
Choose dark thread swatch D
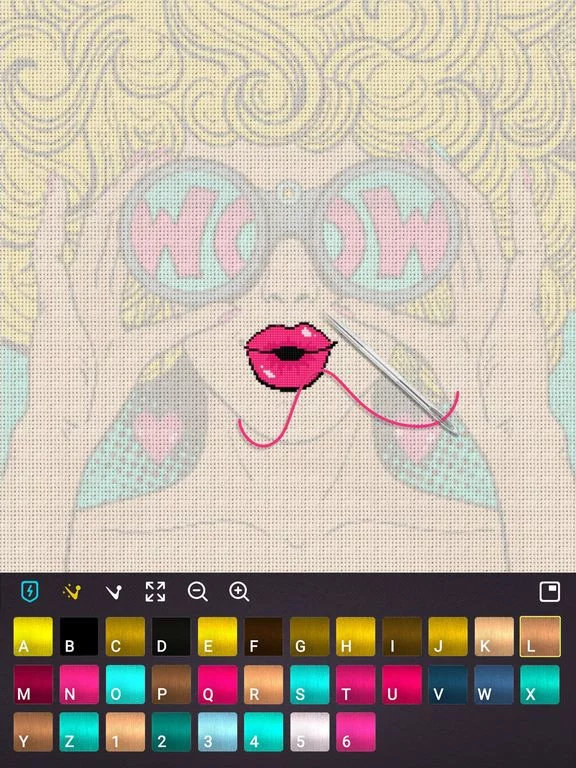tap(171, 636)
